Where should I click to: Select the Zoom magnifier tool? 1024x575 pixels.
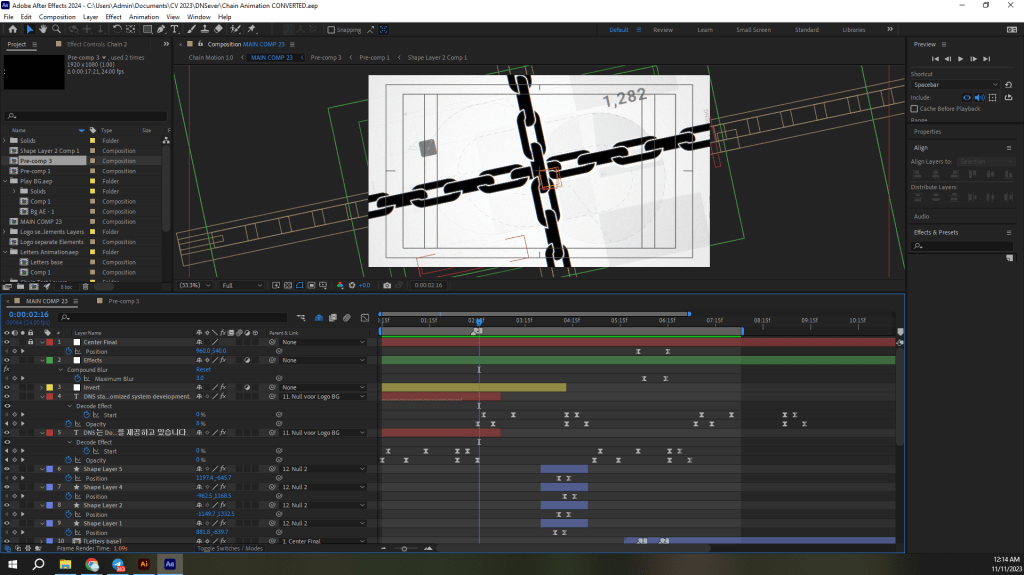click(56, 30)
